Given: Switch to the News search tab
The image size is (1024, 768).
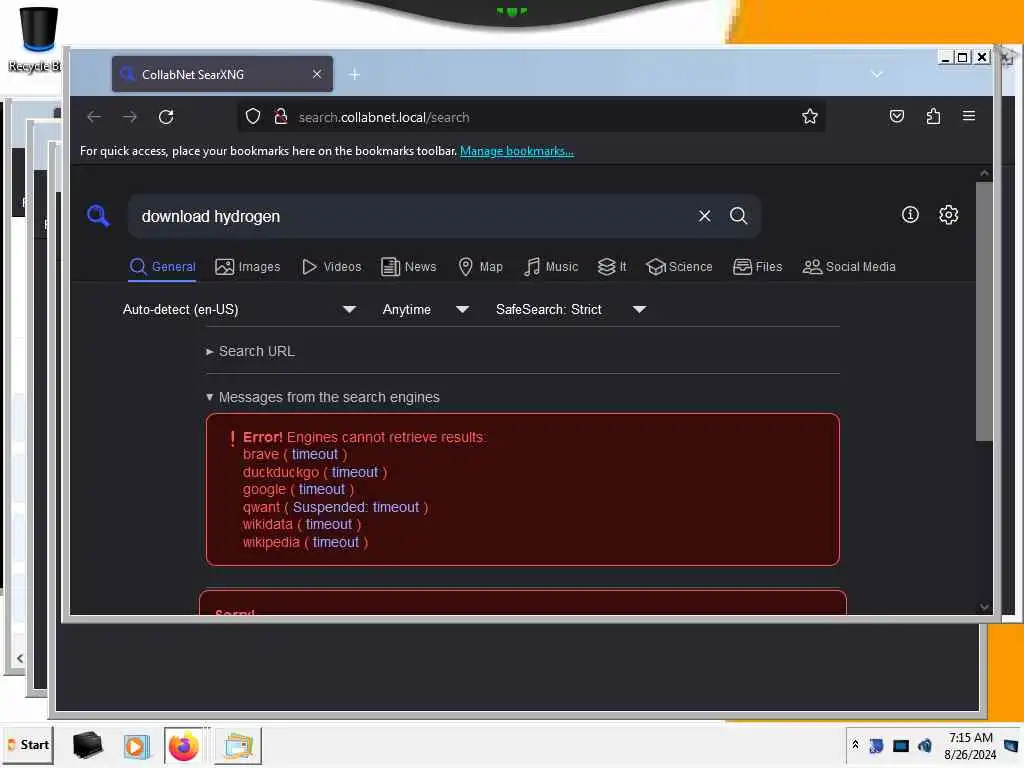Looking at the screenshot, I should (x=408, y=266).
